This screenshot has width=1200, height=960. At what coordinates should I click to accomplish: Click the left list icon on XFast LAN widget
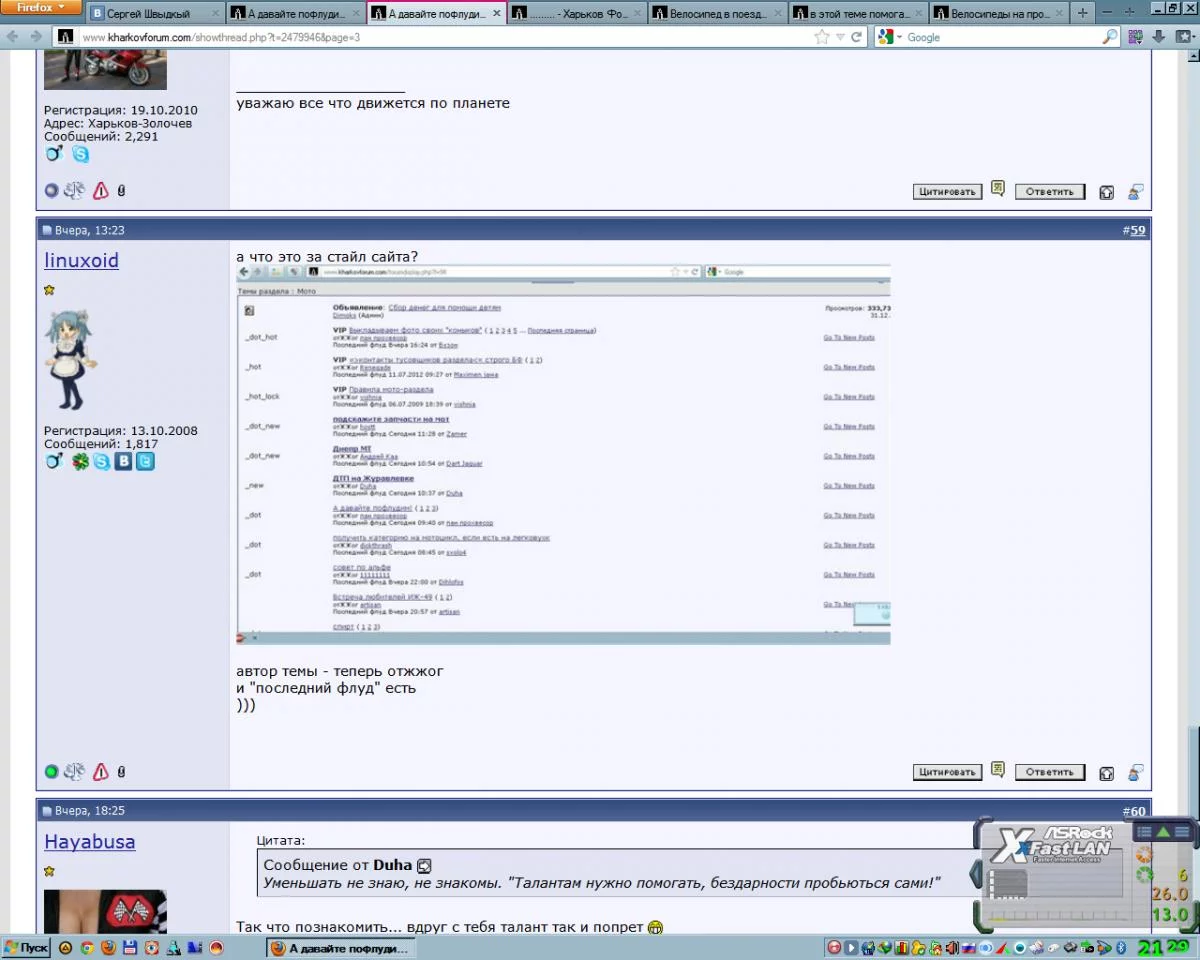click(x=1145, y=832)
